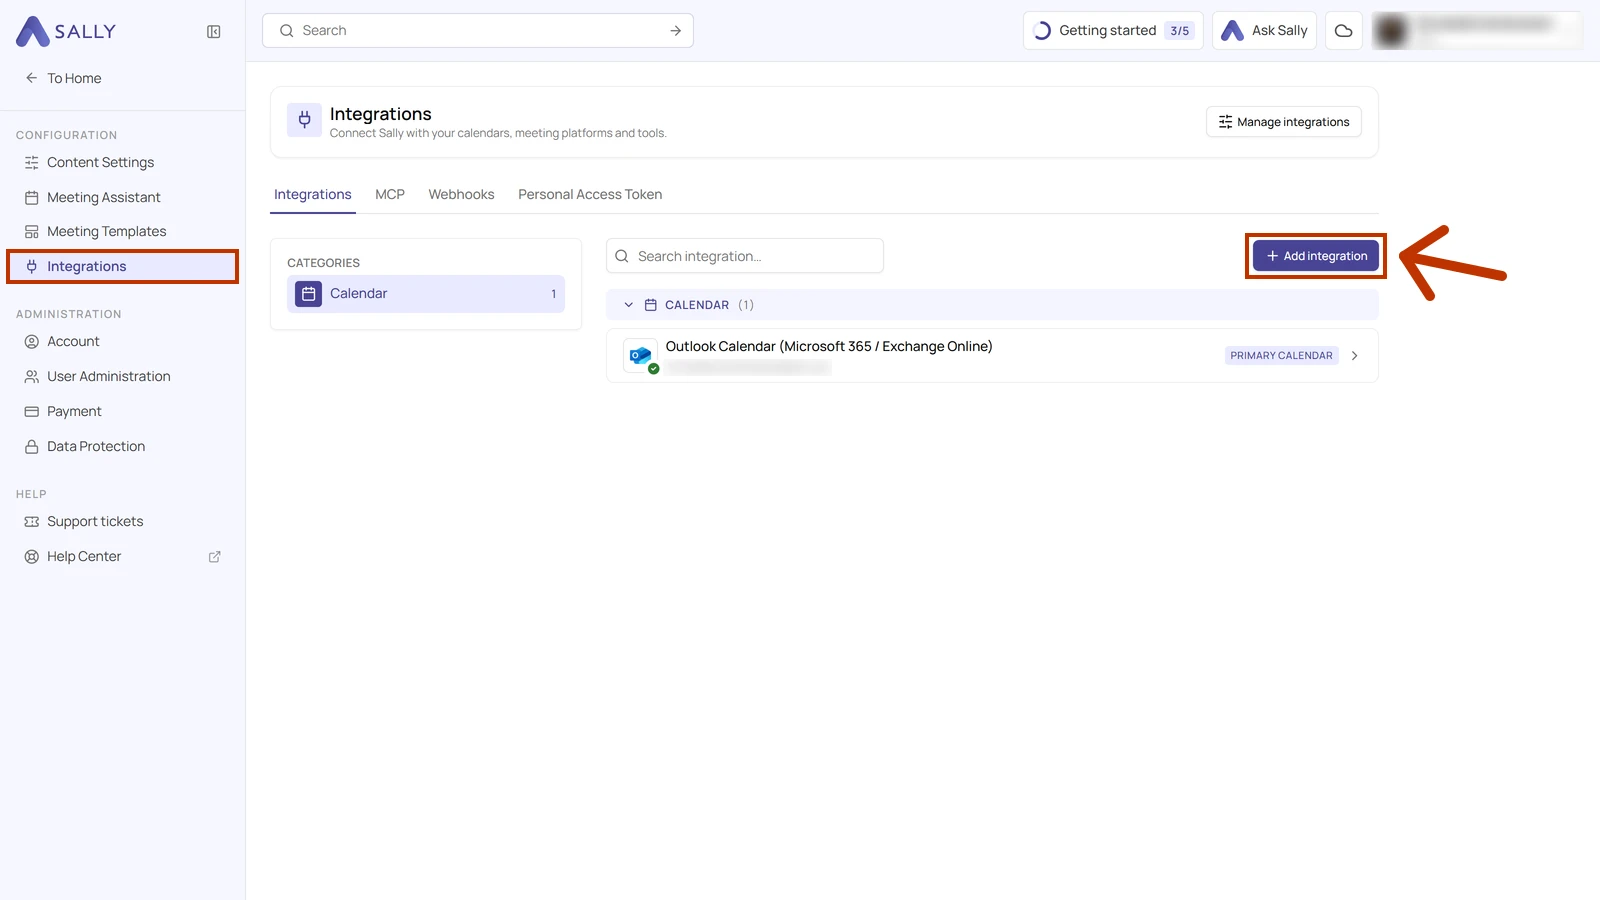Collapse the sidebar panel icon
The height and width of the screenshot is (900, 1600).
pos(214,32)
